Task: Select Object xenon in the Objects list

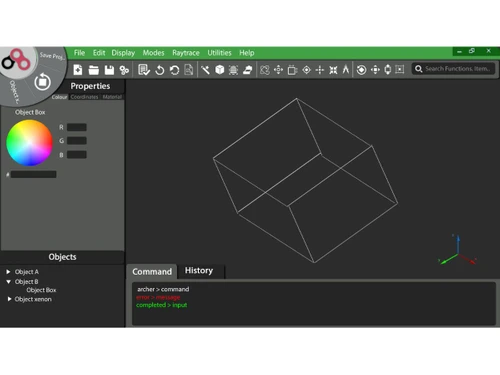Action: click(x=33, y=299)
